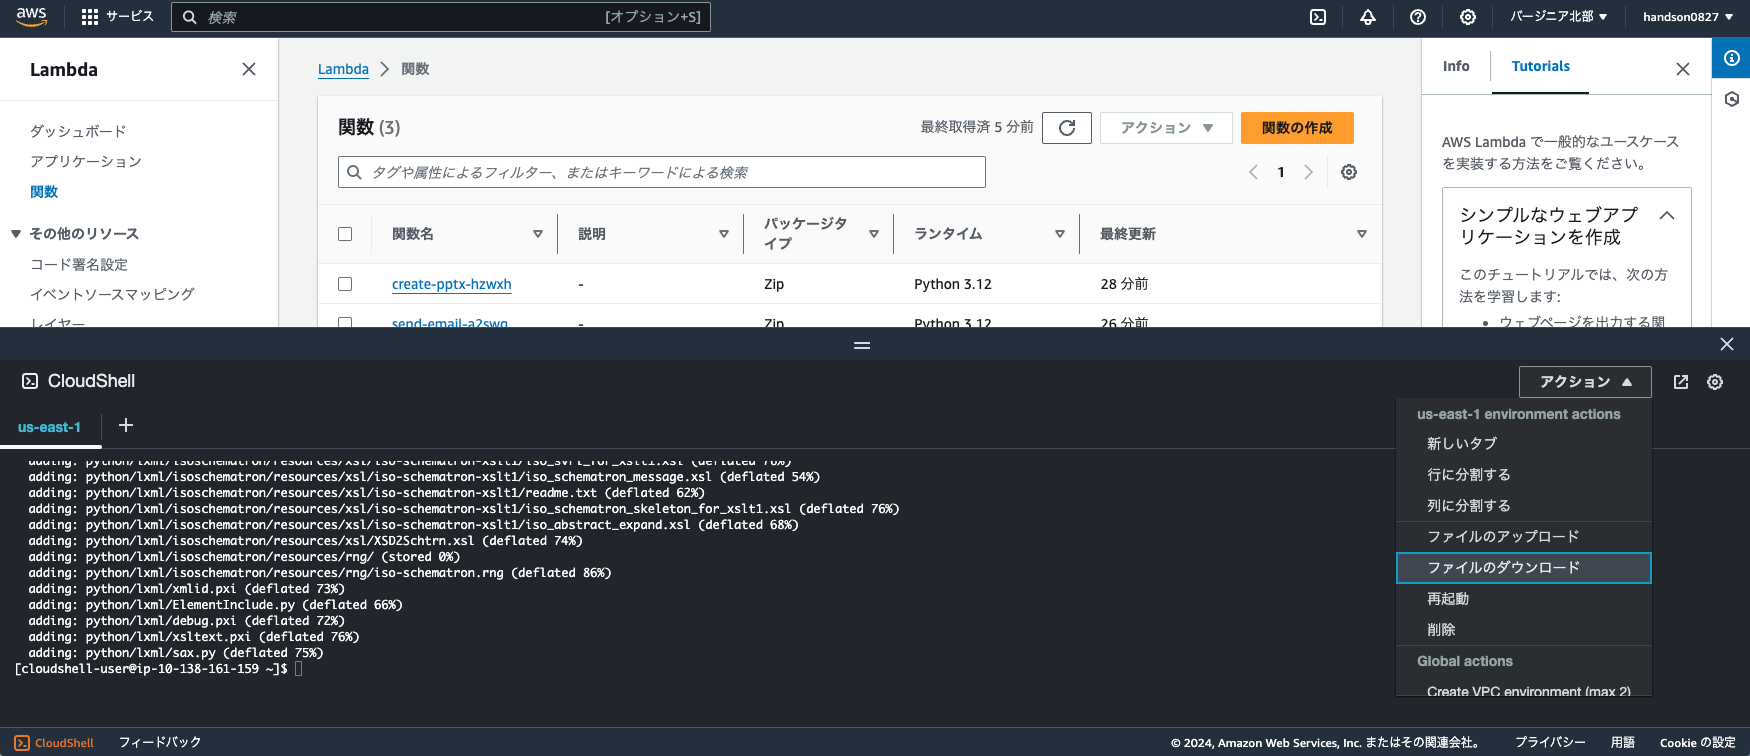Refresh the functions list
The height and width of the screenshot is (756, 1750).
point(1067,128)
